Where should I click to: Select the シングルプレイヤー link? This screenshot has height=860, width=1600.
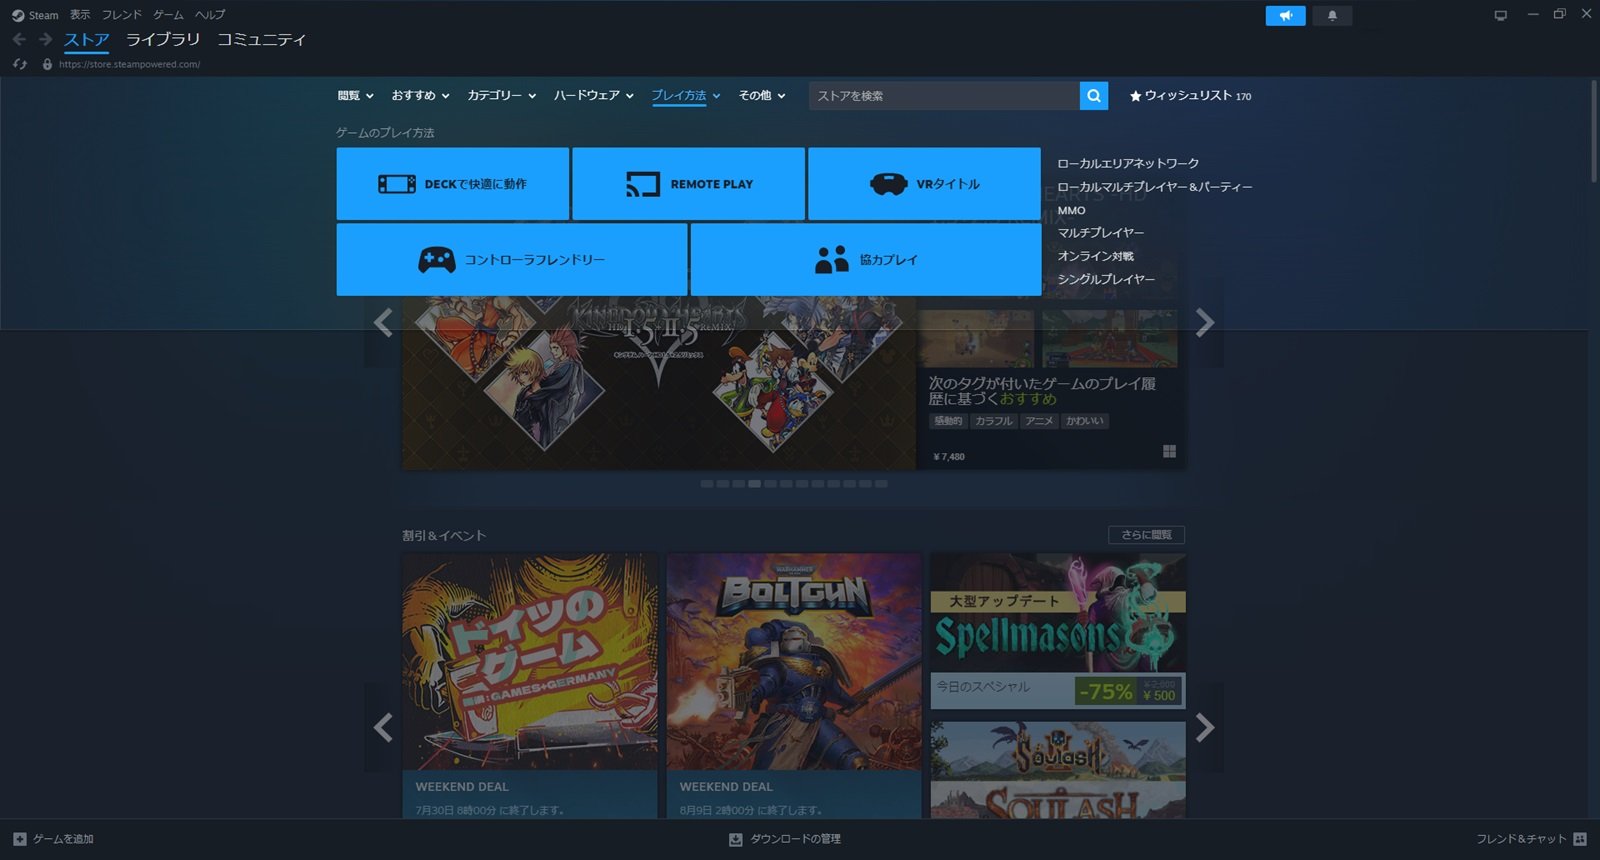click(1106, 280)
